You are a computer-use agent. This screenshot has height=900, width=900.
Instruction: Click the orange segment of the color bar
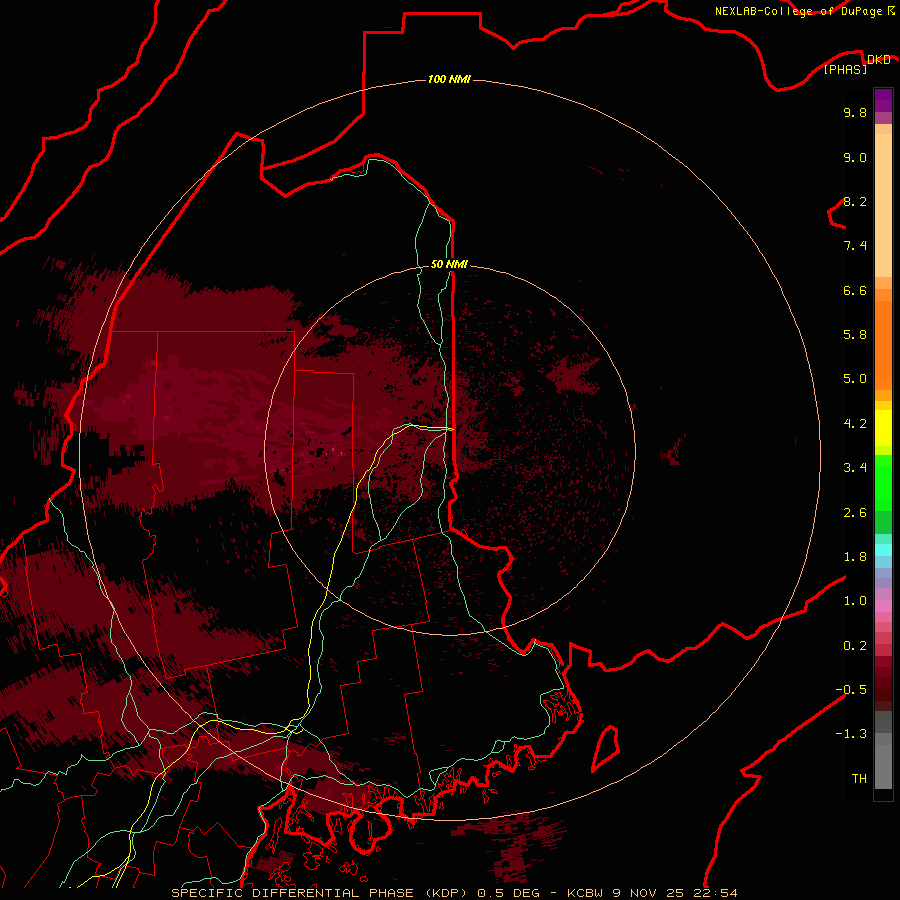[883, 345]
